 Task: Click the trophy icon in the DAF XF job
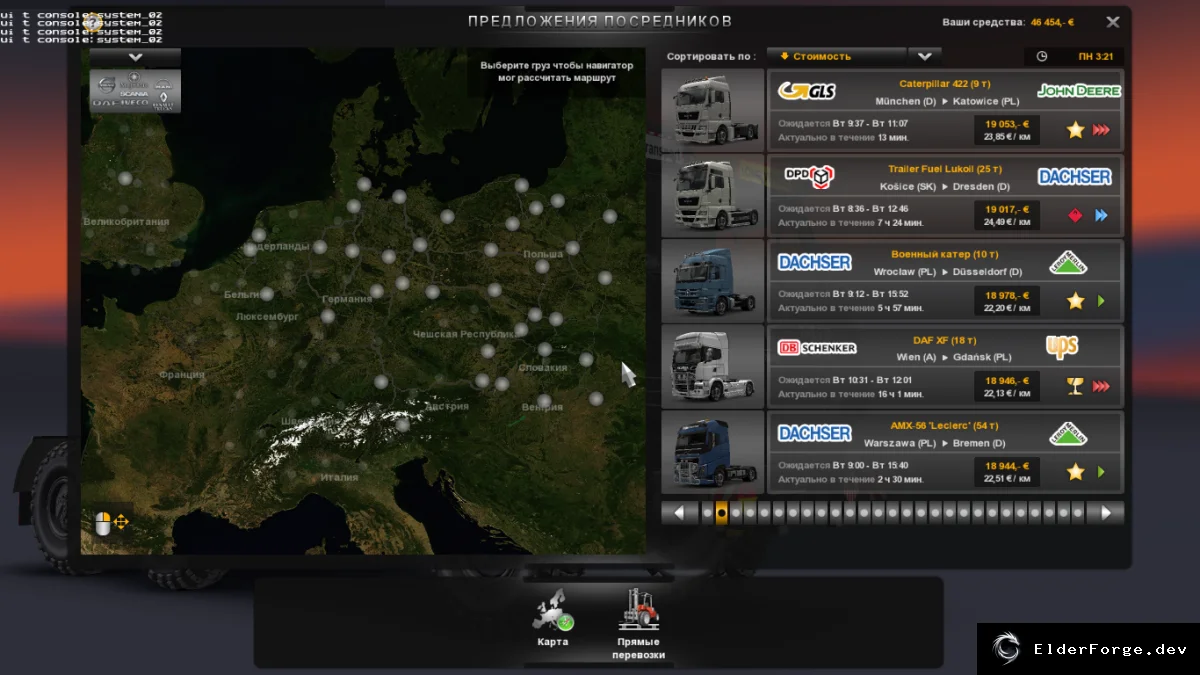(1075, 386)
